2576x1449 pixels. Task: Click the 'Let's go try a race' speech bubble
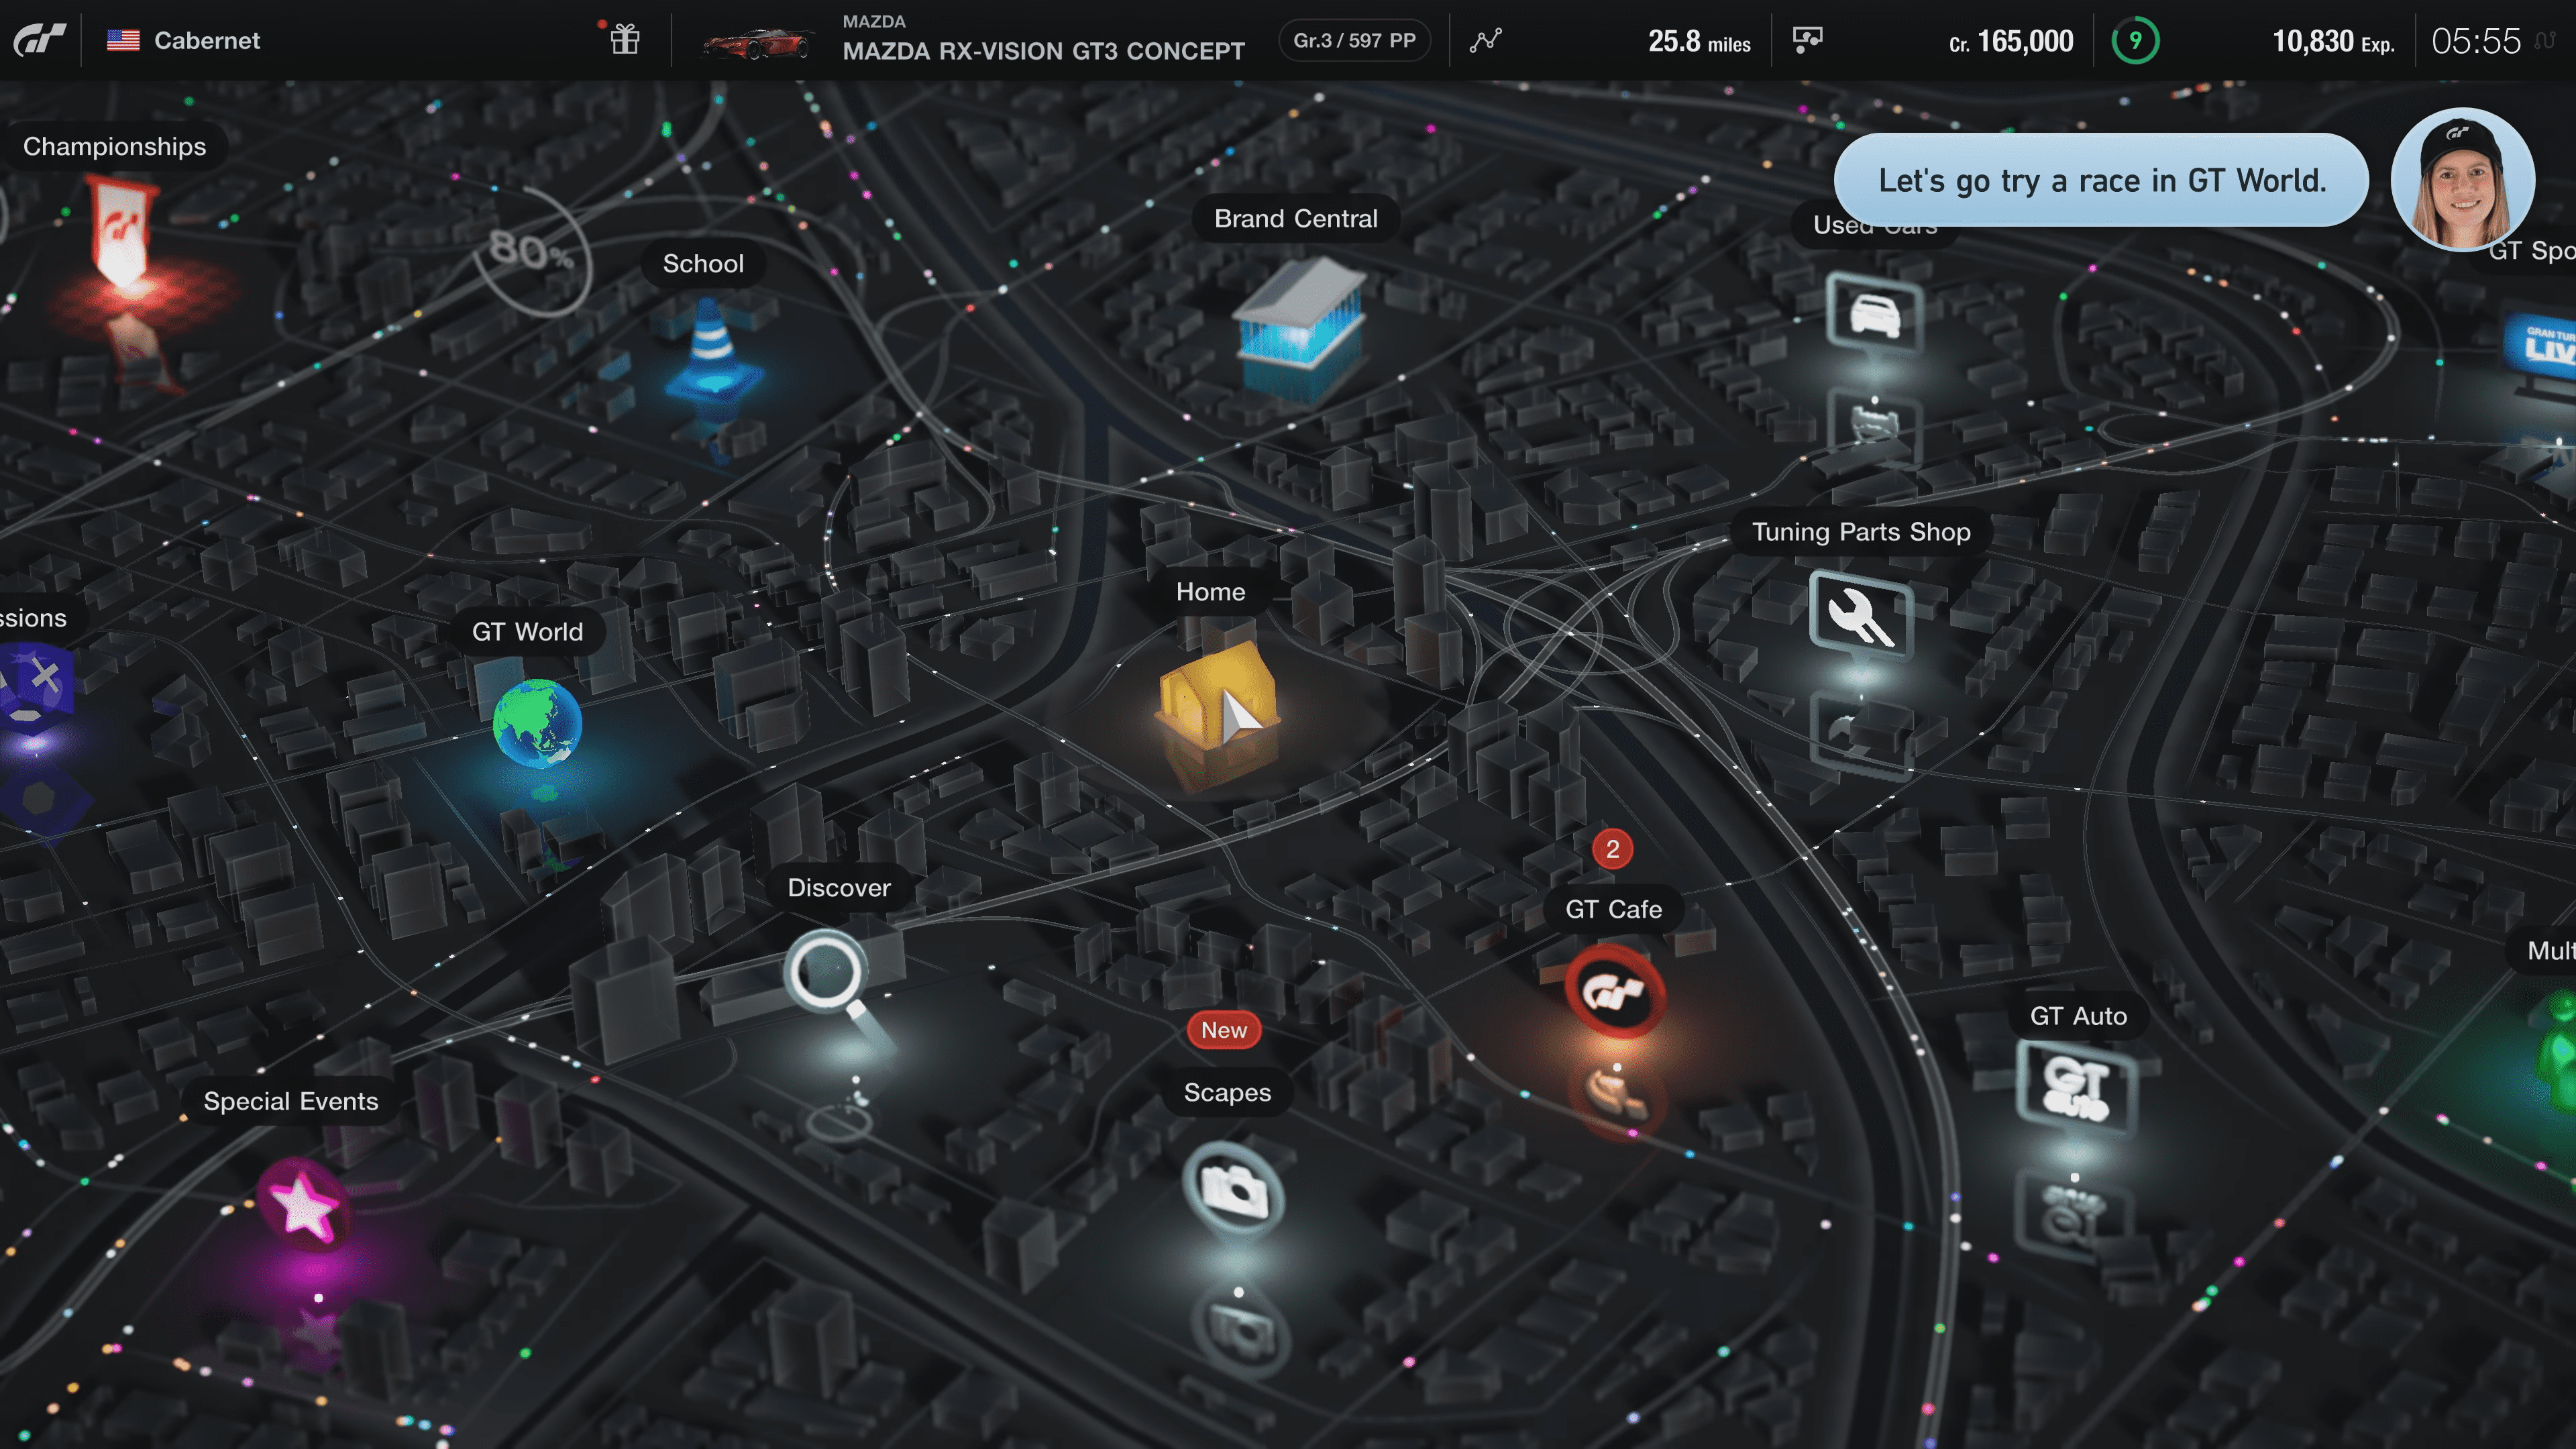tap(2101, 180)
